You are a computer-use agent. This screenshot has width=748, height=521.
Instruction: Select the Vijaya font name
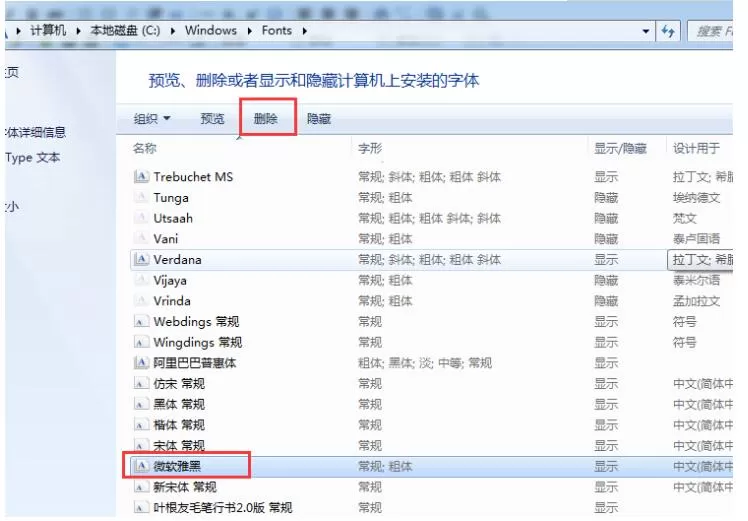pyautogui.click(x=170, y=281)
